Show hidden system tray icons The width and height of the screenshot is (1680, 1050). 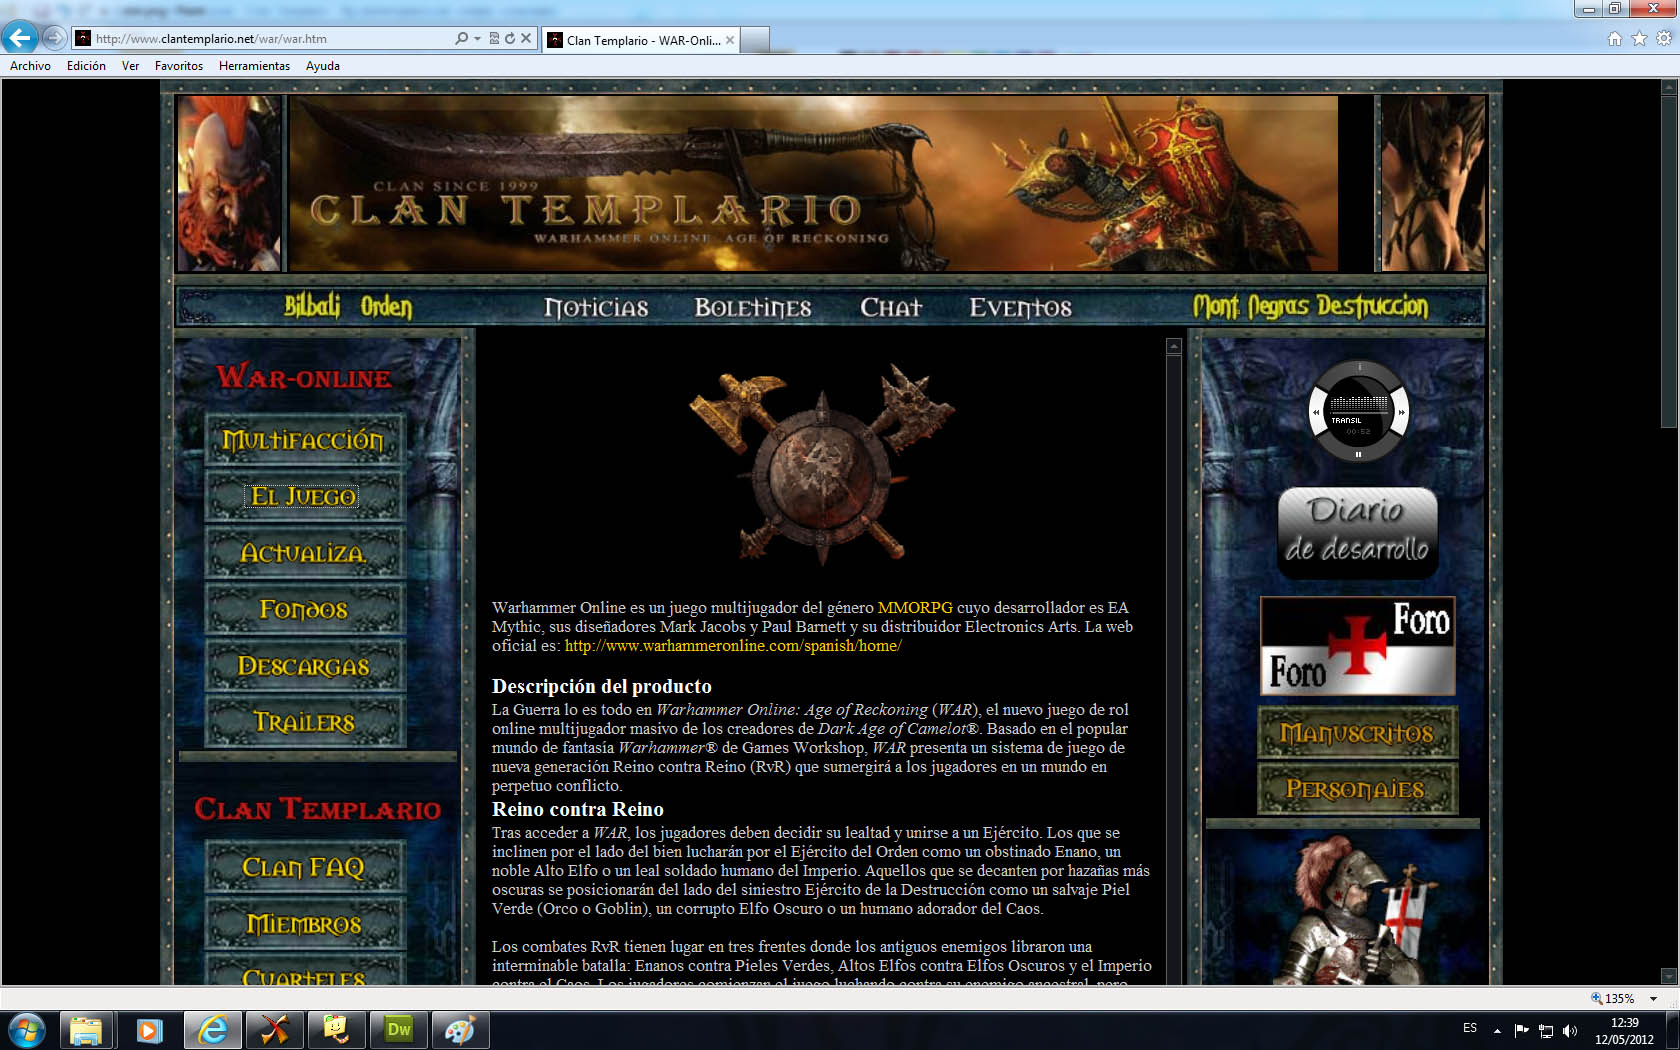(1497, 1030)
